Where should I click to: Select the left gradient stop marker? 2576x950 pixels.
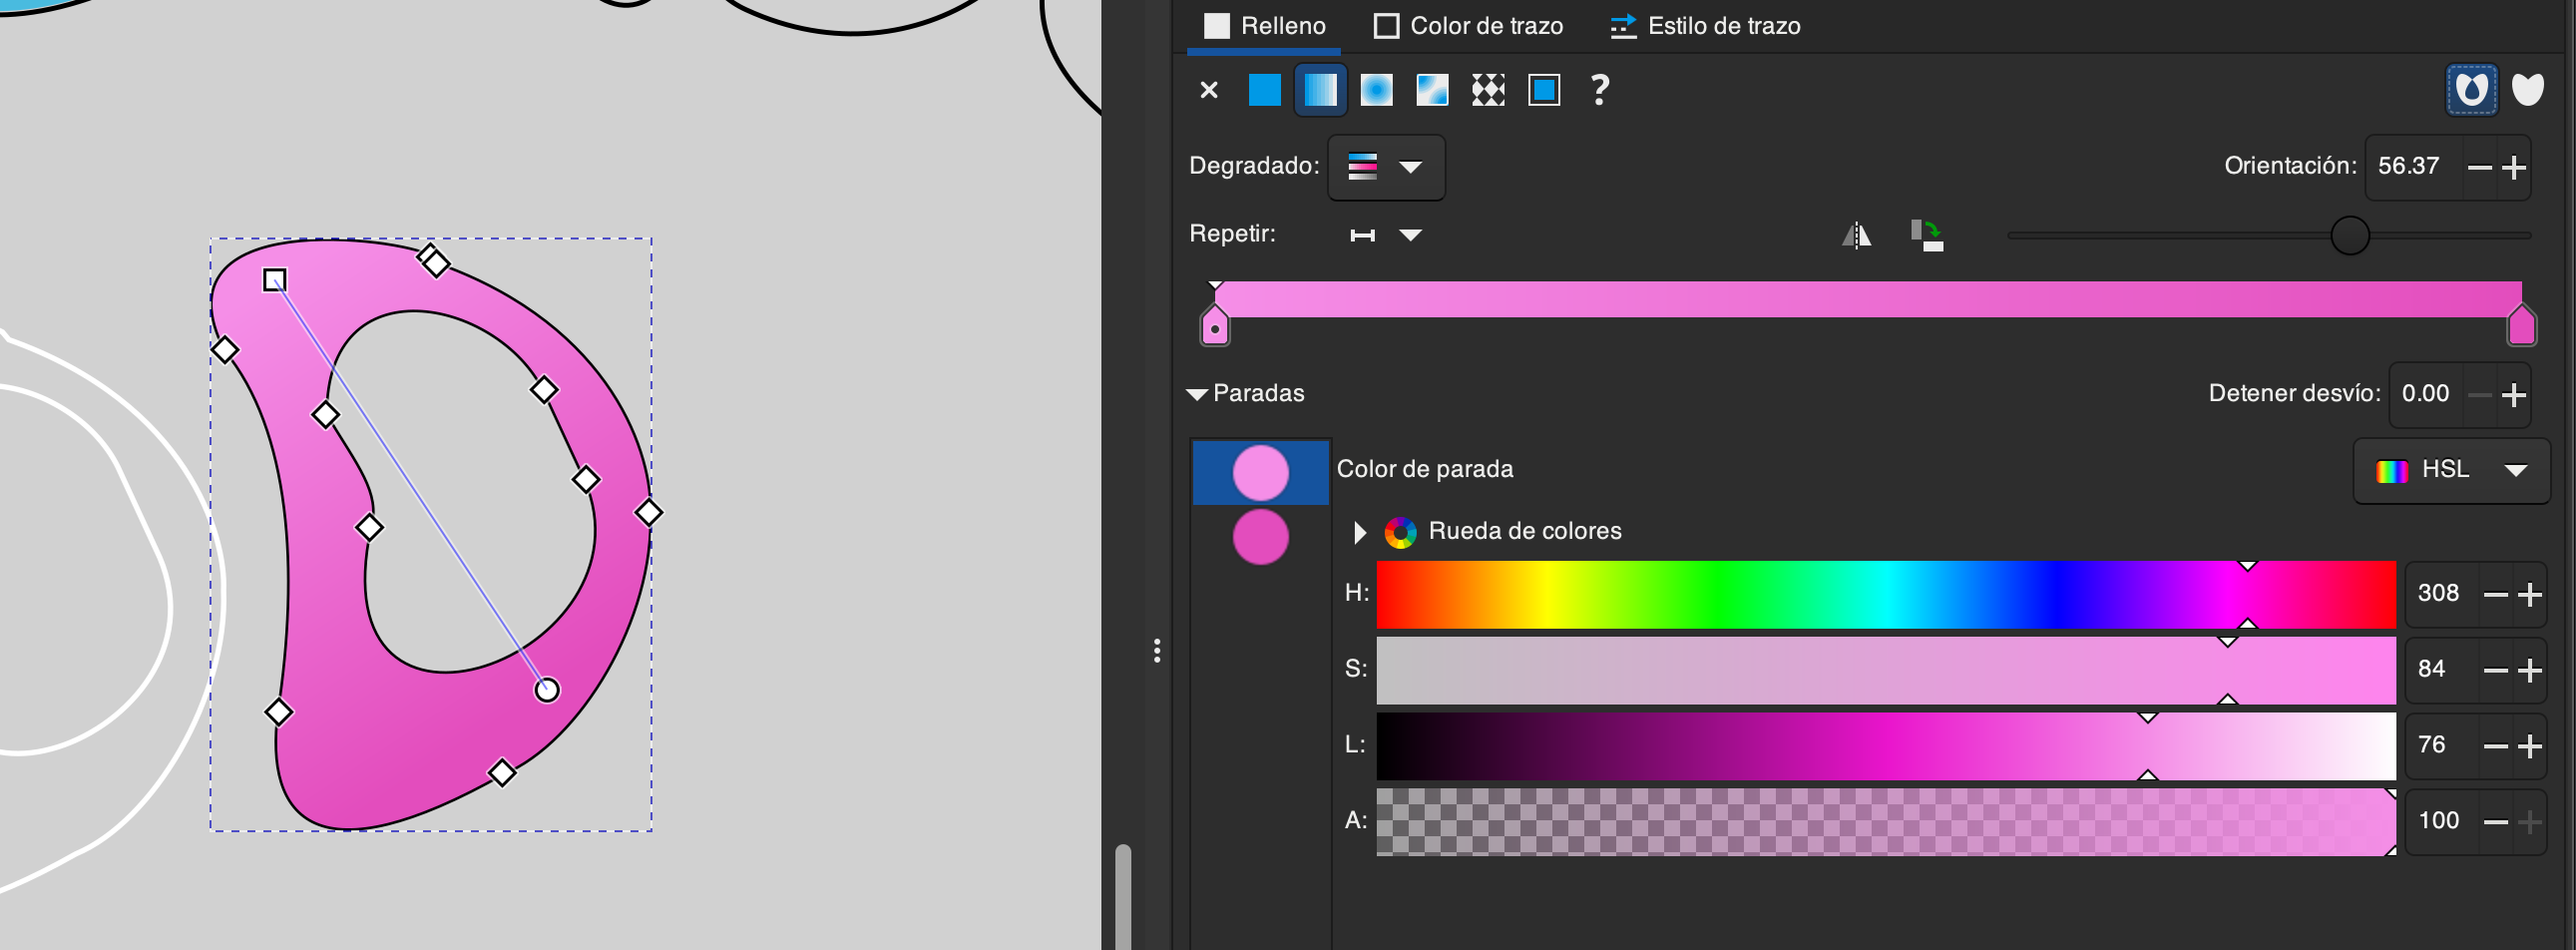[x=1214, y=326]
